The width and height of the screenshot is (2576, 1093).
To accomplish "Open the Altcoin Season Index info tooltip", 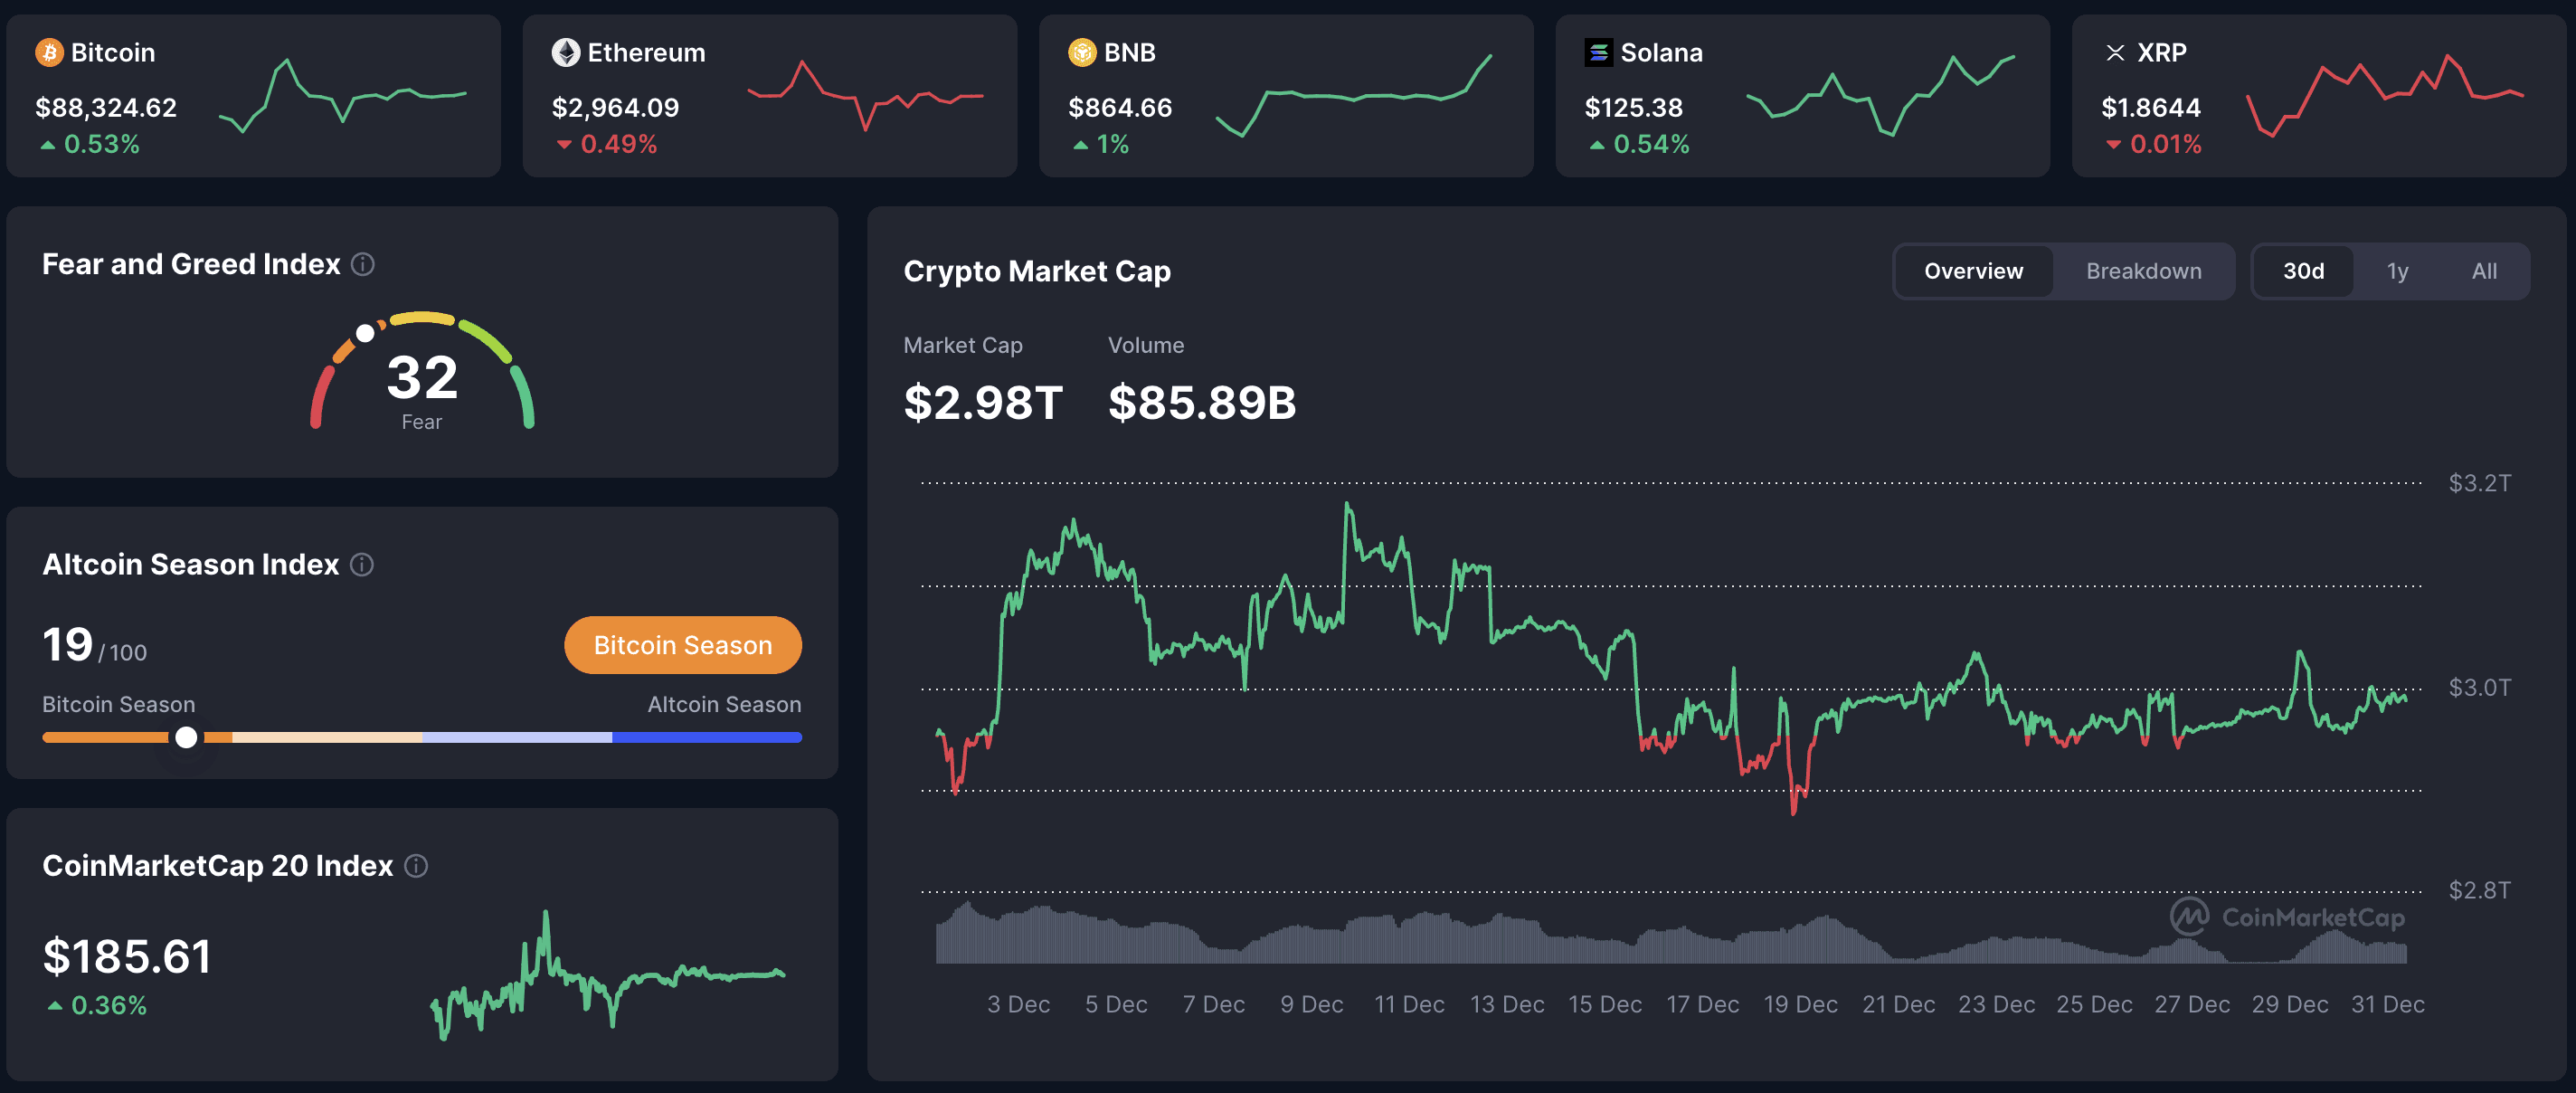I will [360, 565].
